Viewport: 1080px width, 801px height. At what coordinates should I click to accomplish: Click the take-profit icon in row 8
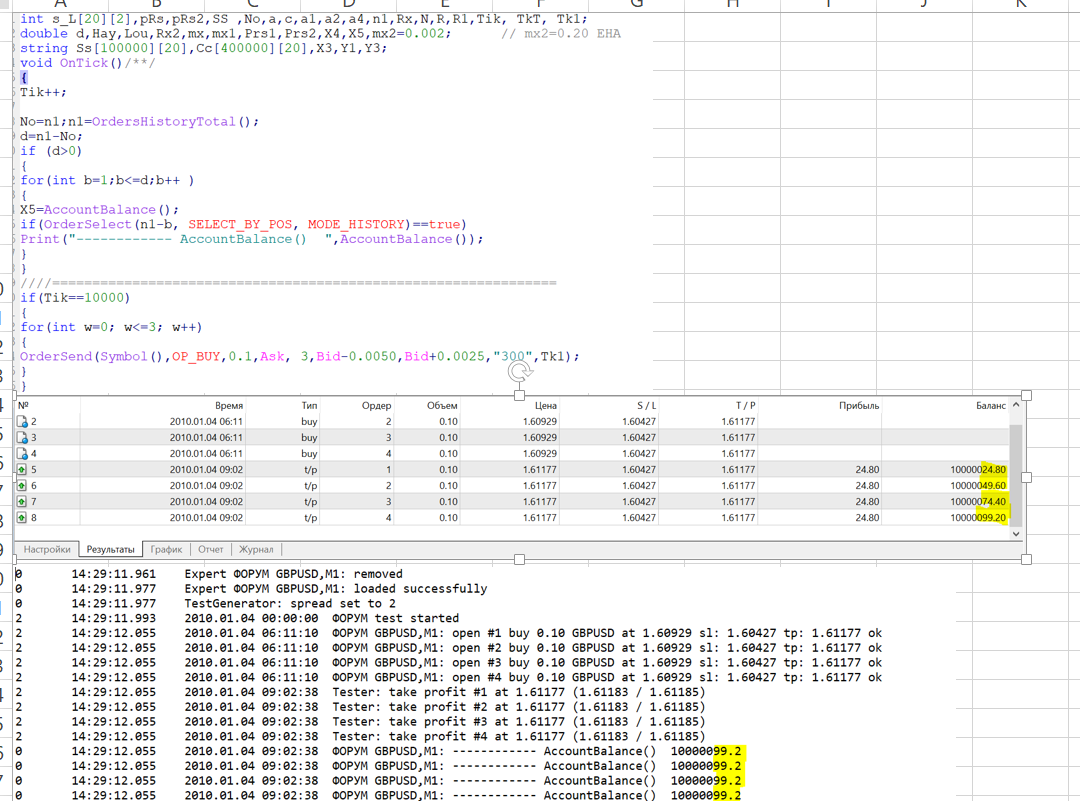pyautogui.click(x=22, y=518)
